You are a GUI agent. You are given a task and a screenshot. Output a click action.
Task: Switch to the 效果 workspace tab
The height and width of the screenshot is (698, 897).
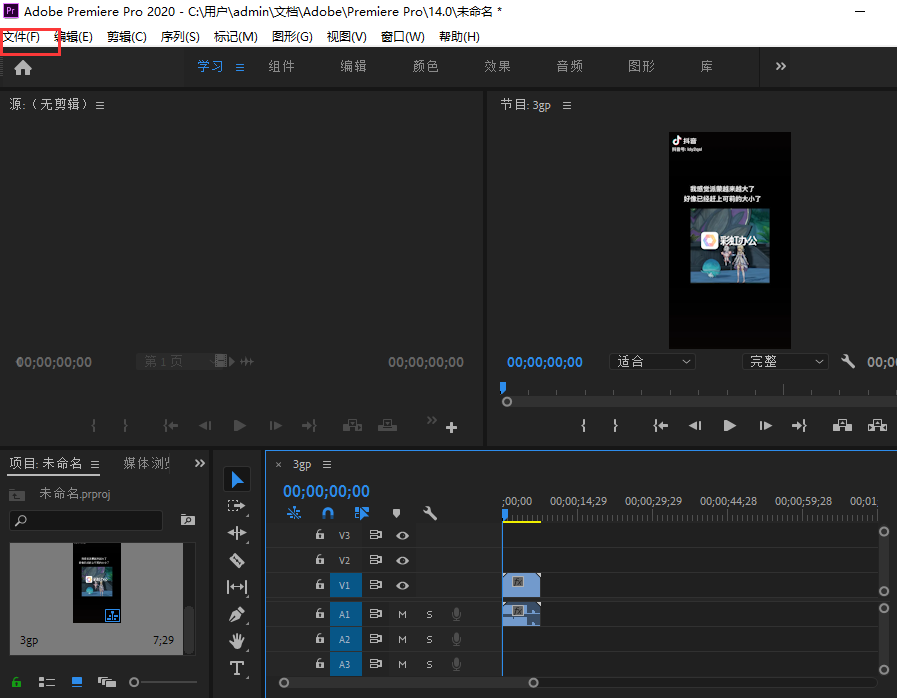tap(497, 67)
